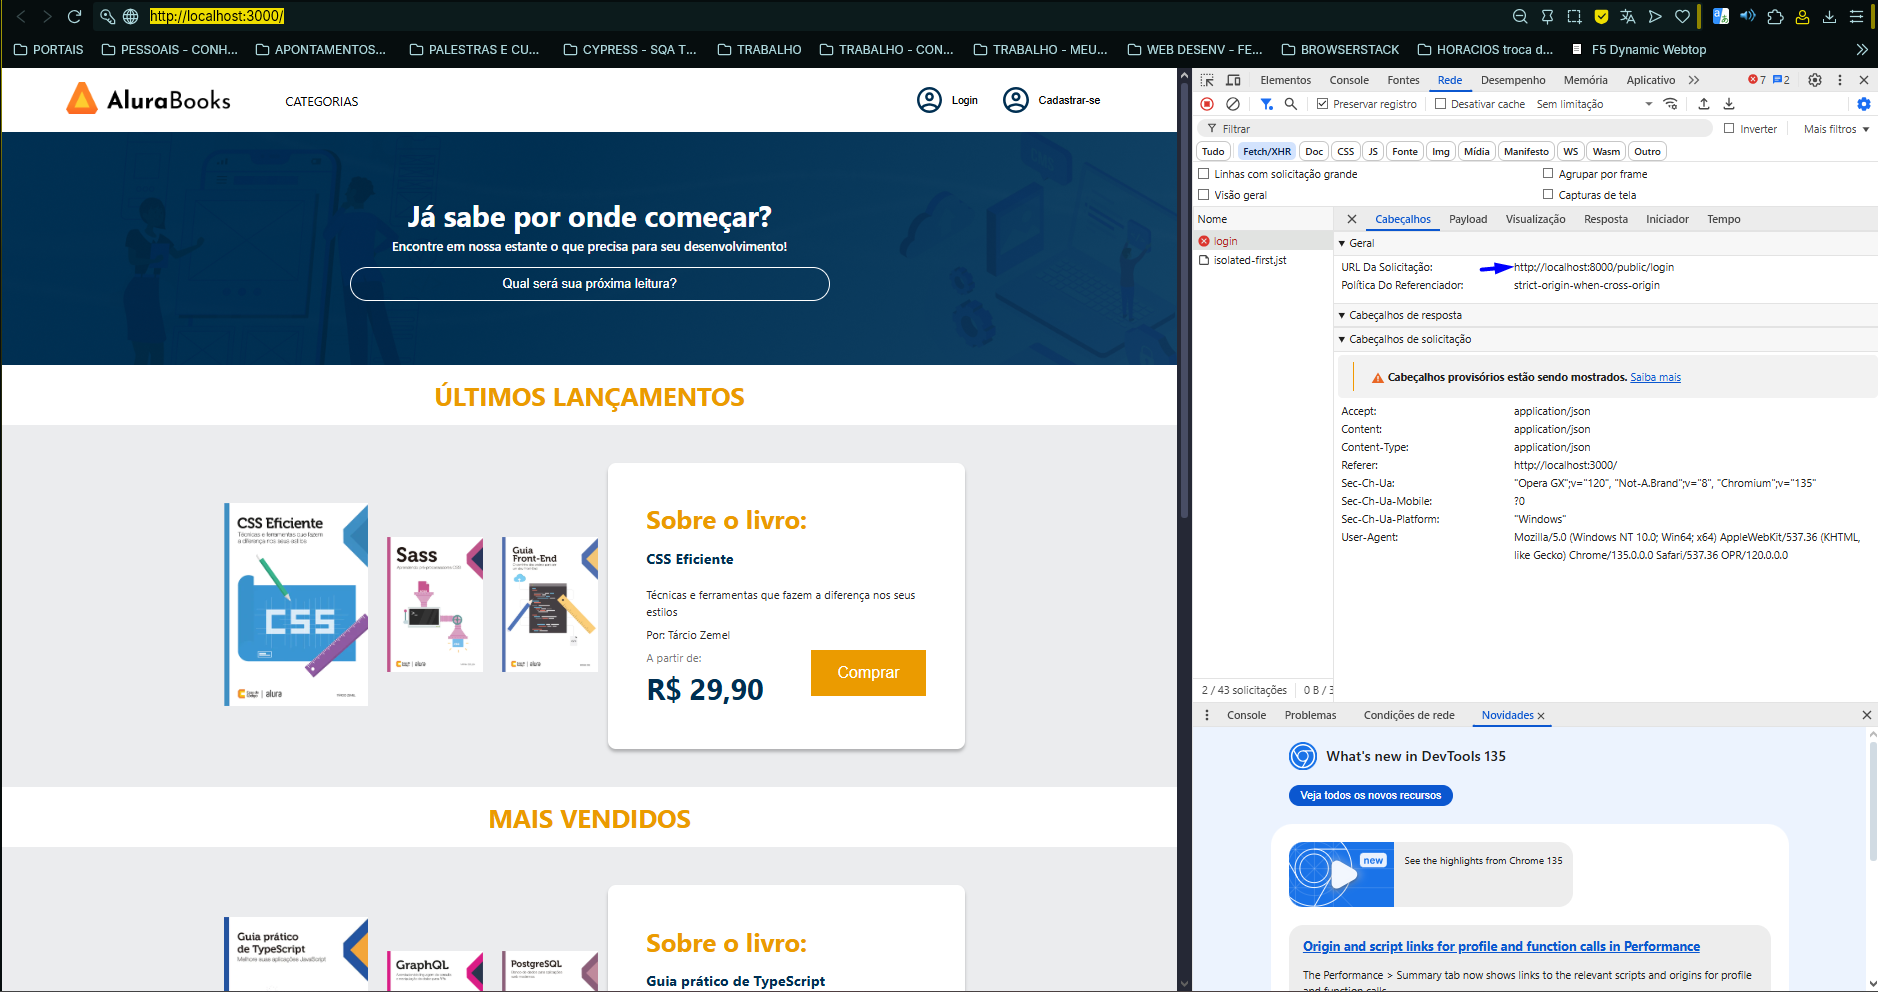
Task: Check the Capturas de tela option
Action: 1548,195
